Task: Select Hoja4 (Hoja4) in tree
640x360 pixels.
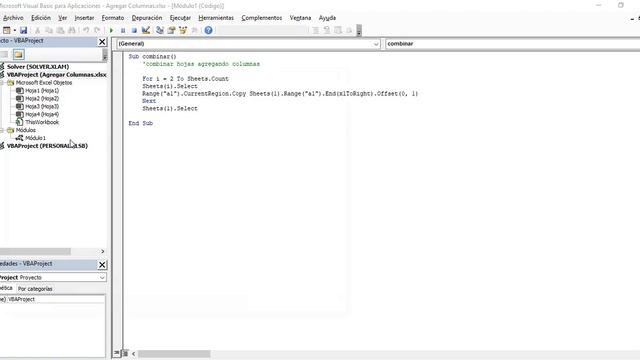Action: [42, 114]
